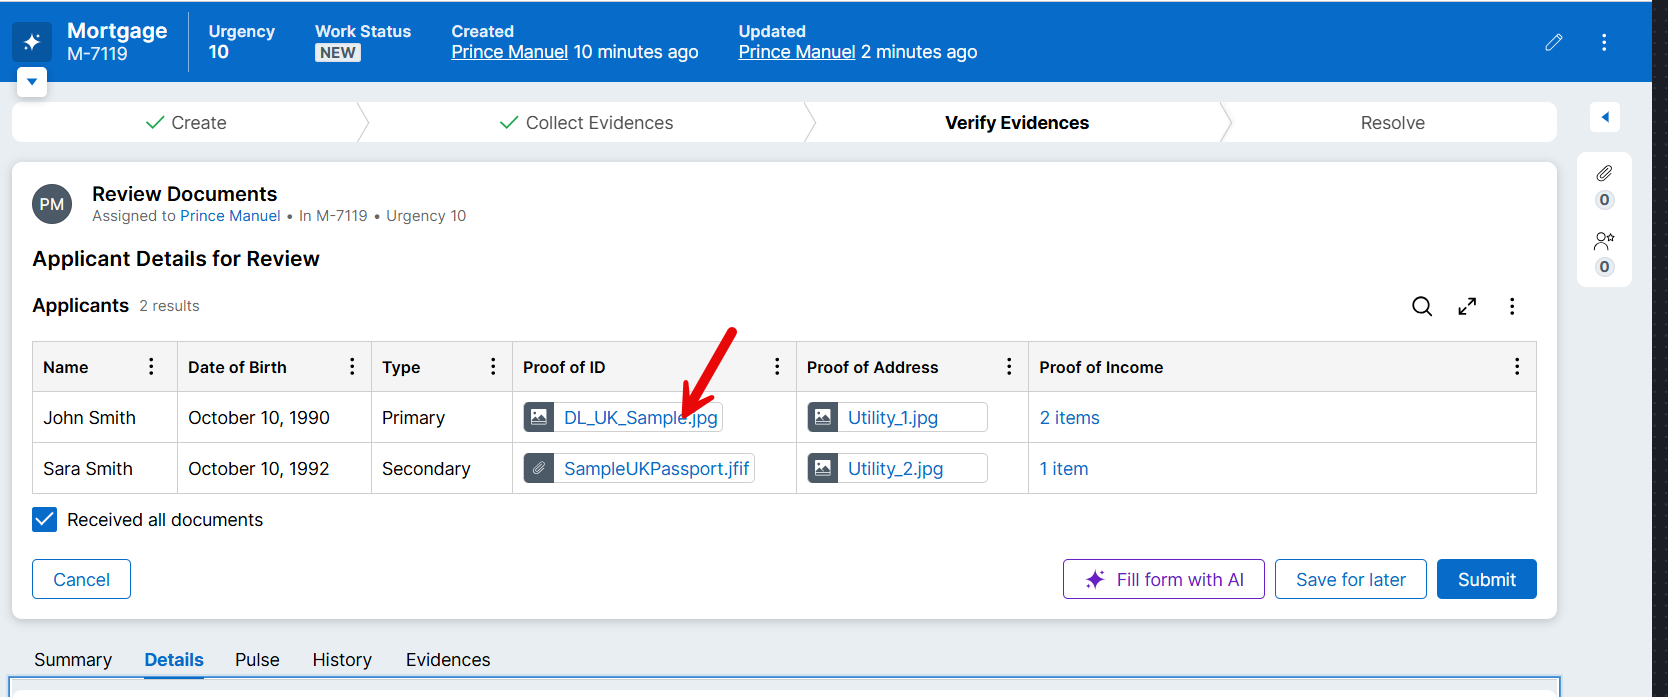Image resolution: width=1668 pixels, height=697 pixels.
Task: Switch to the Evidences tab
Action: coord(447,660)
